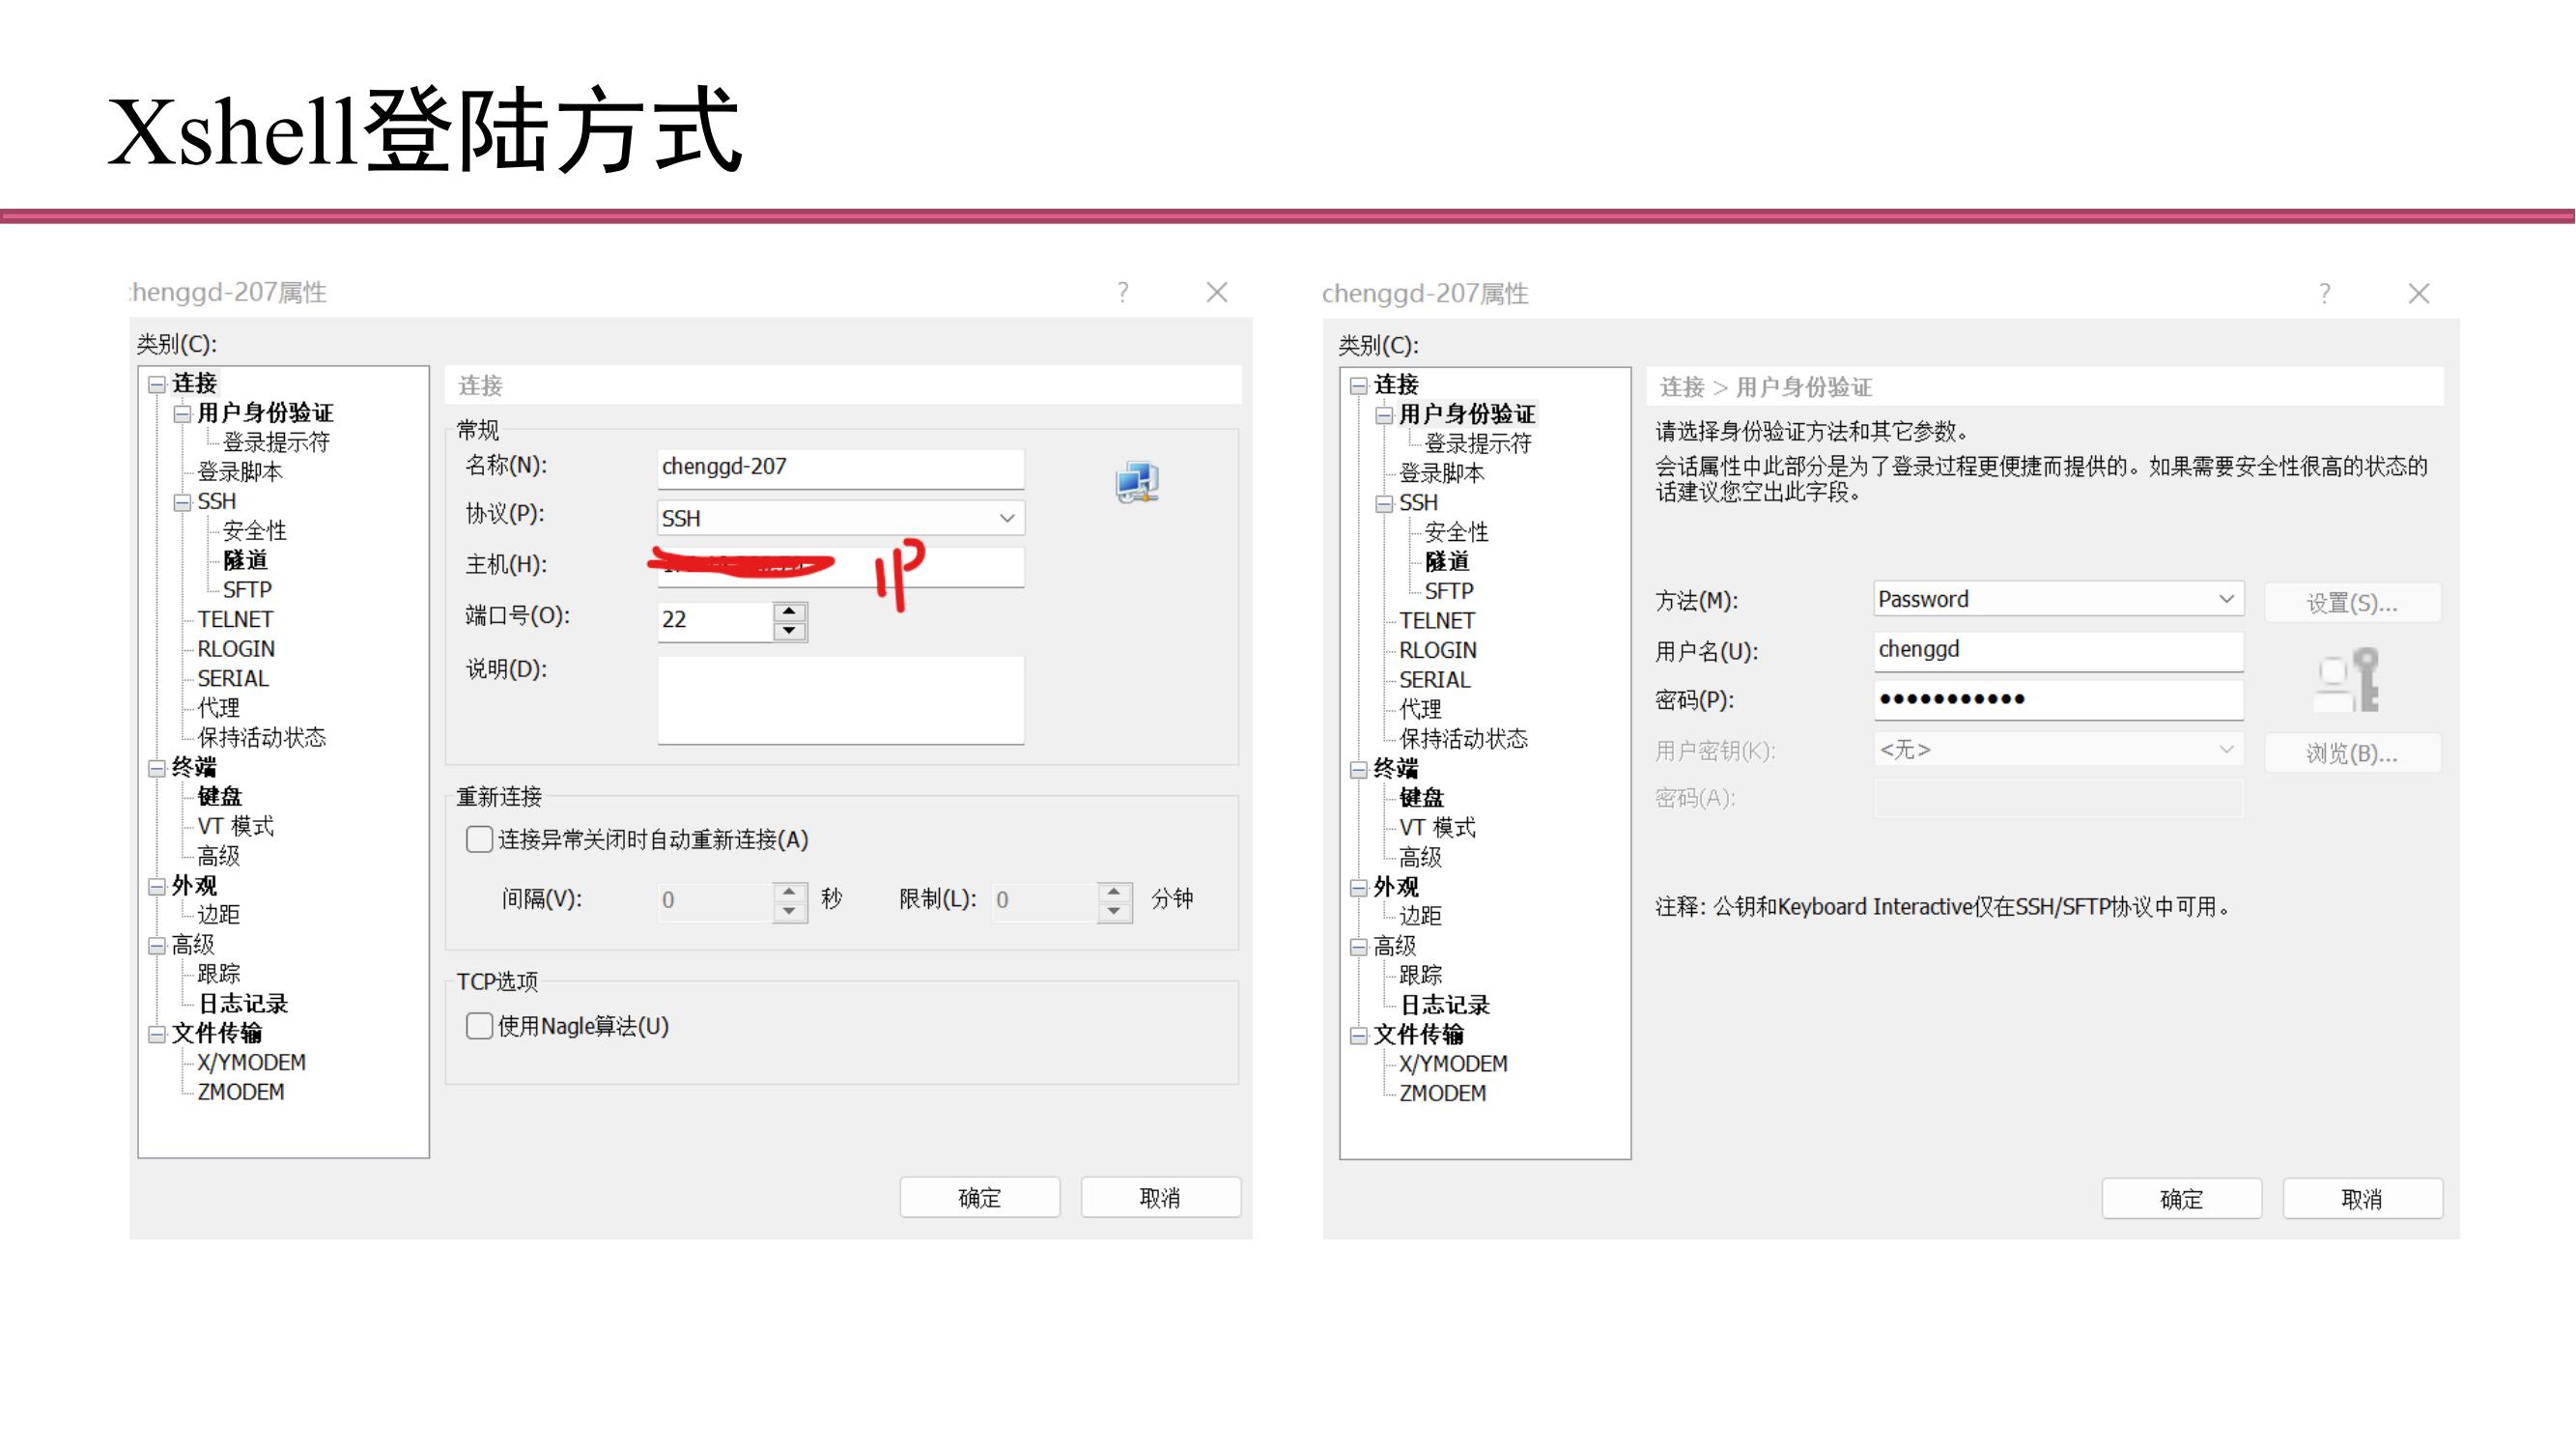
Task: Click the 密码(P) password field
Action: pyautogui.click(x=2058, y=699)
